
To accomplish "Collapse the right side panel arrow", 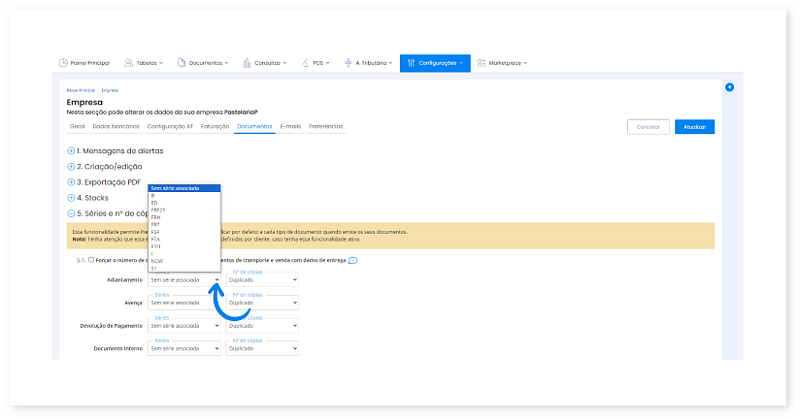I will [x=729, y=88].
